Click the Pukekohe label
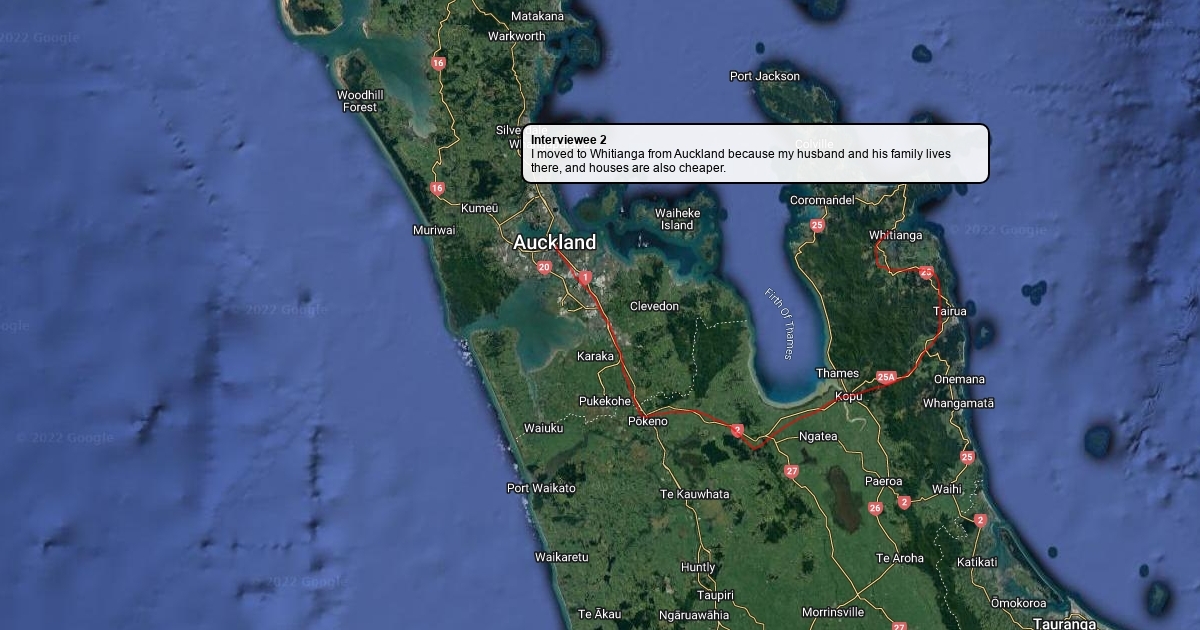Image resolution: width=1200 pixels, height=630 pixels. (x=605, y=401)
